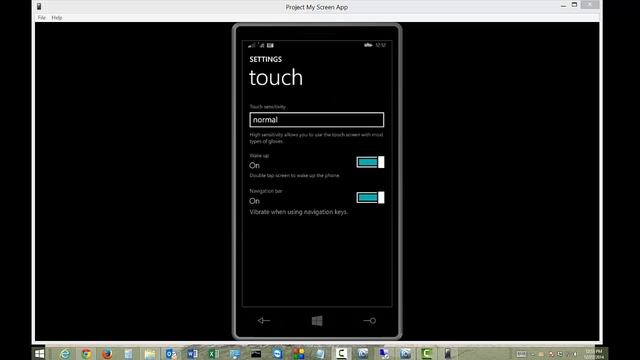Image resolution: width=640 pixels, height=360 pixels.
Task: Click the phone clock showing 12:12
Action: pyautogui.click(x=380, y=45)
